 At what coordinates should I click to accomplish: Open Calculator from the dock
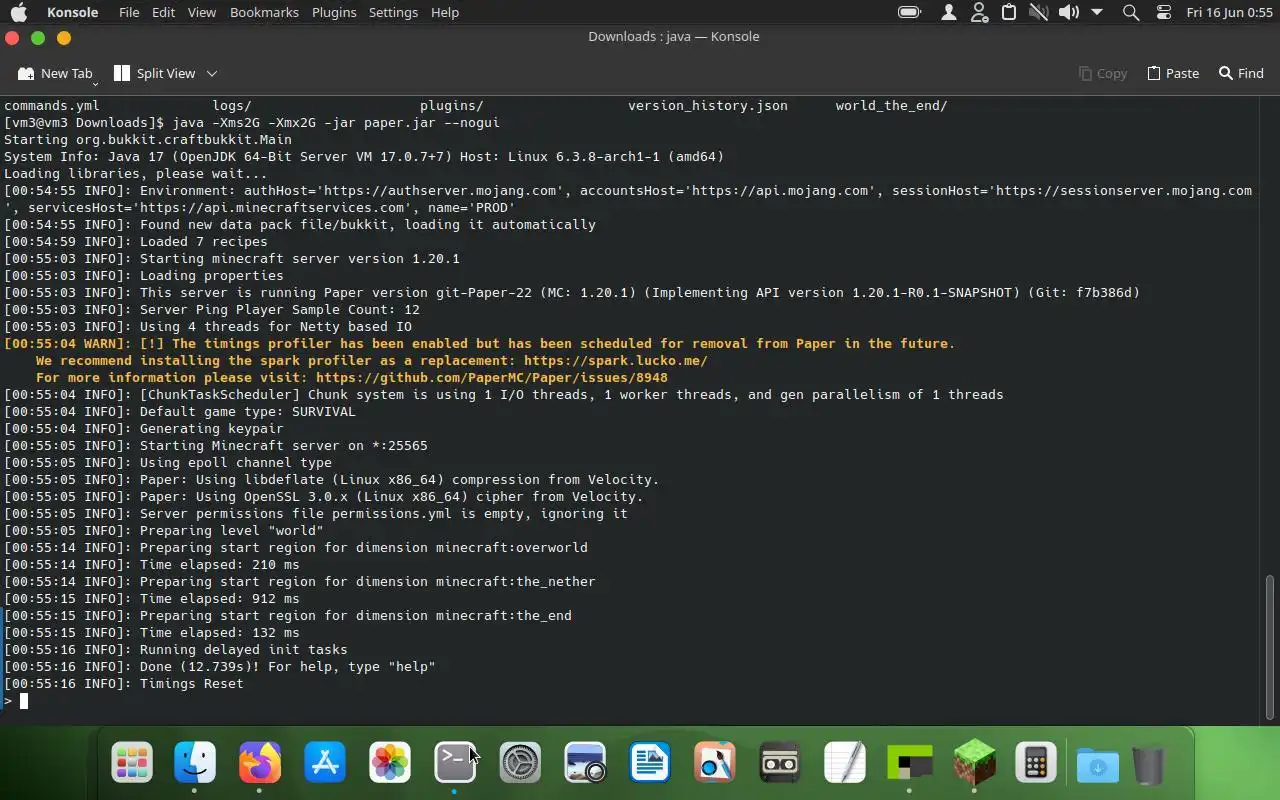click(x=1036, y=763)
